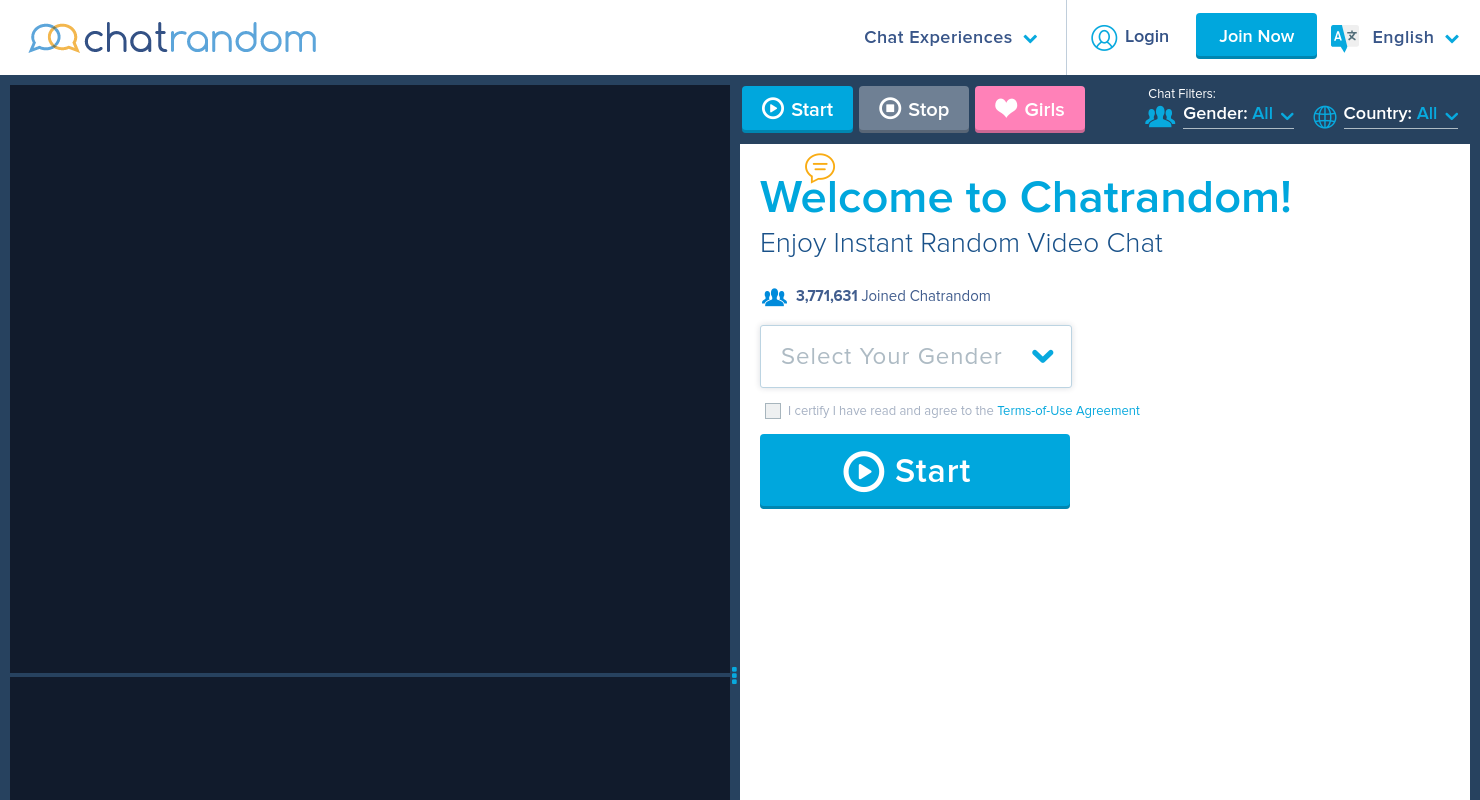Click the orange chat bubble icon
Image resolution: width=1480 pixels, height=800 pixels.
click(x=820, y=168)
